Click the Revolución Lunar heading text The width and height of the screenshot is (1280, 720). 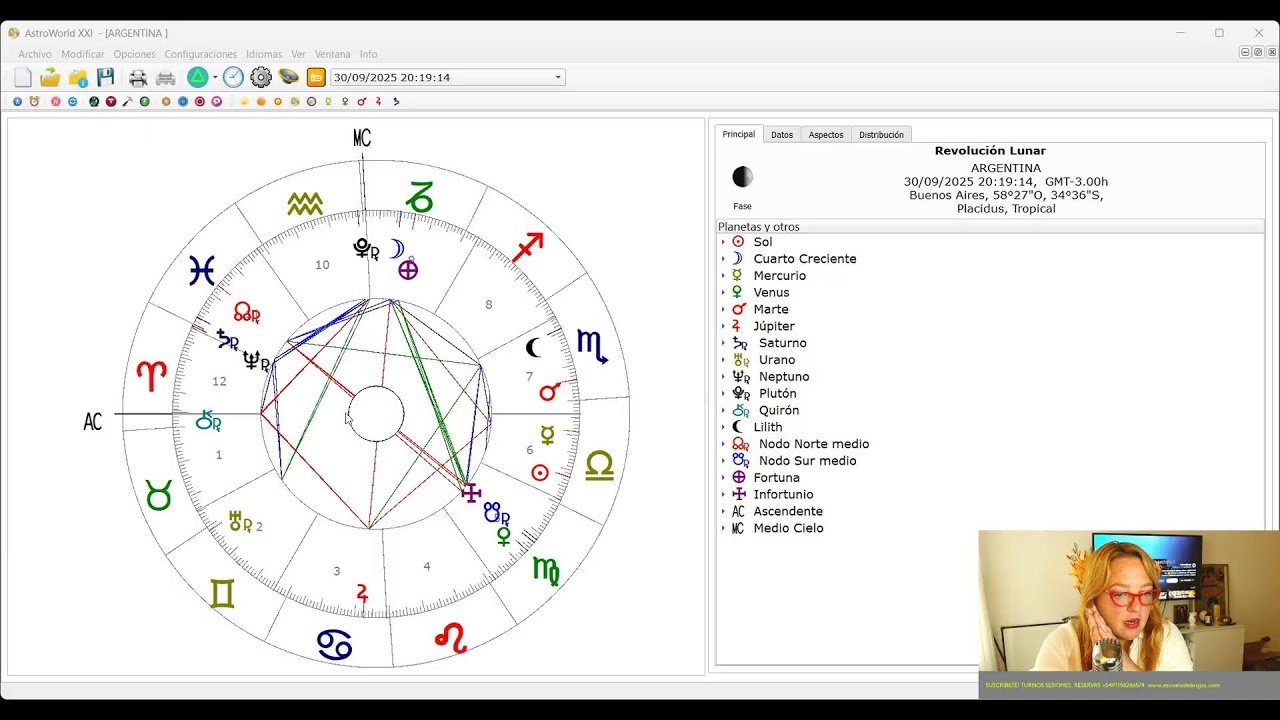[990, 151]
